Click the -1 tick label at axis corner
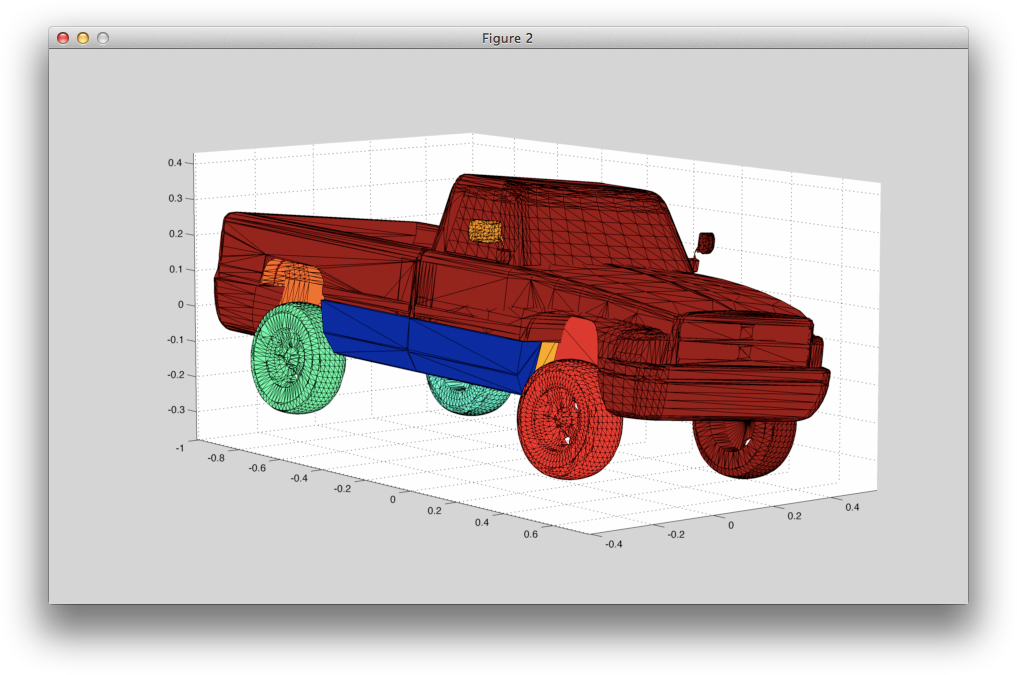Viewport: 1017px width, 675px height. [180, 448]
